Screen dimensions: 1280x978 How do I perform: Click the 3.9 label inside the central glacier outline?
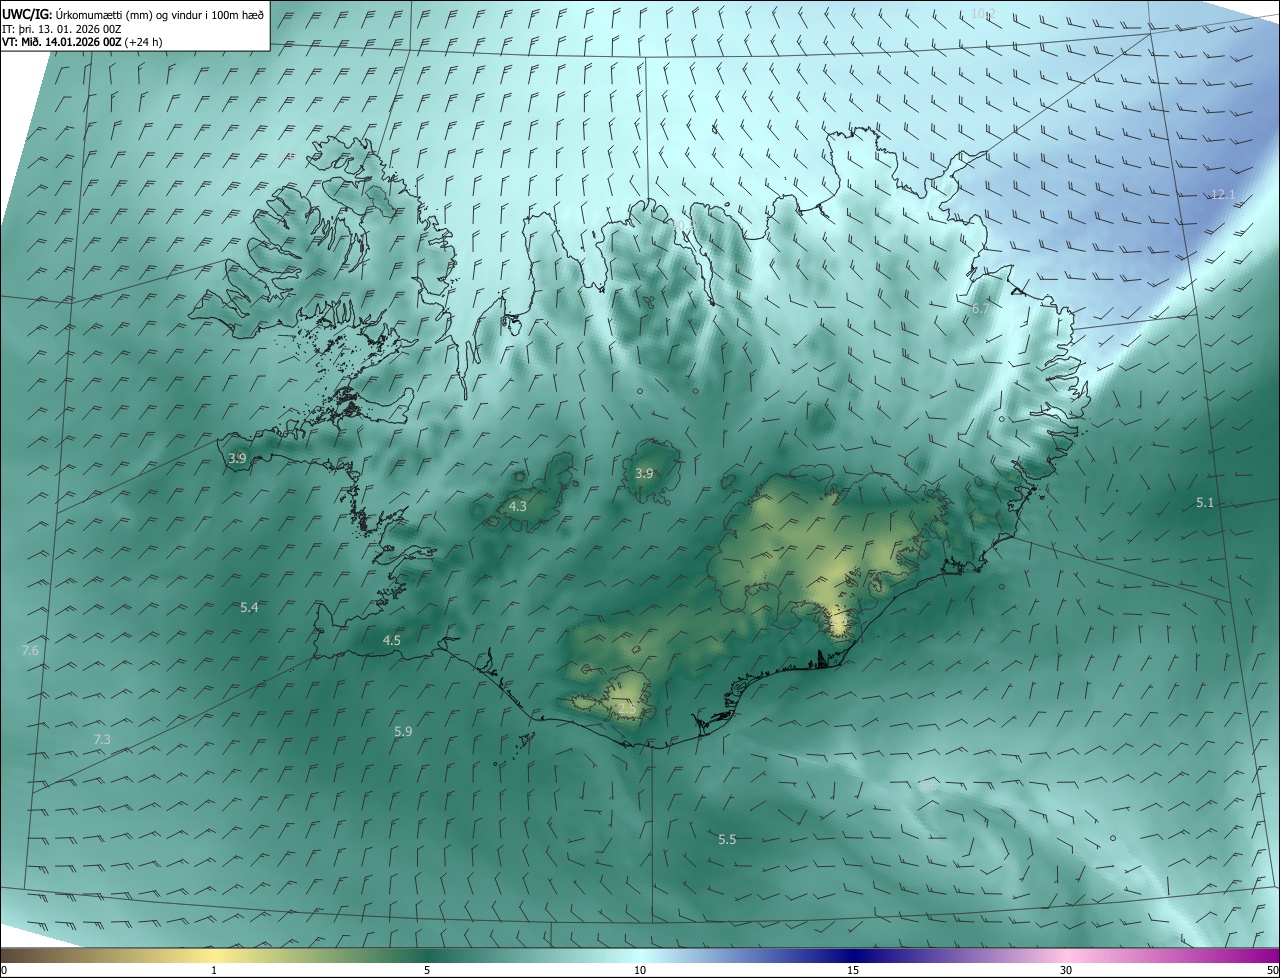tap(644, 473)
